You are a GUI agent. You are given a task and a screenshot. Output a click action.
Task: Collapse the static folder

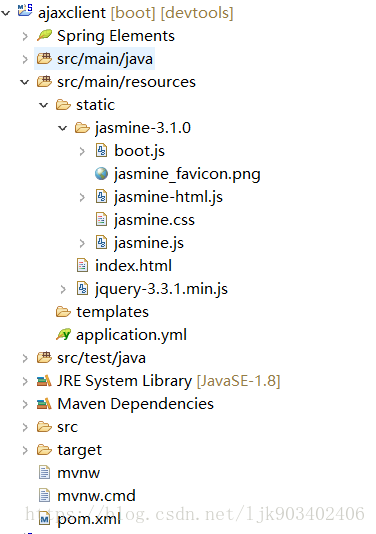44,105
